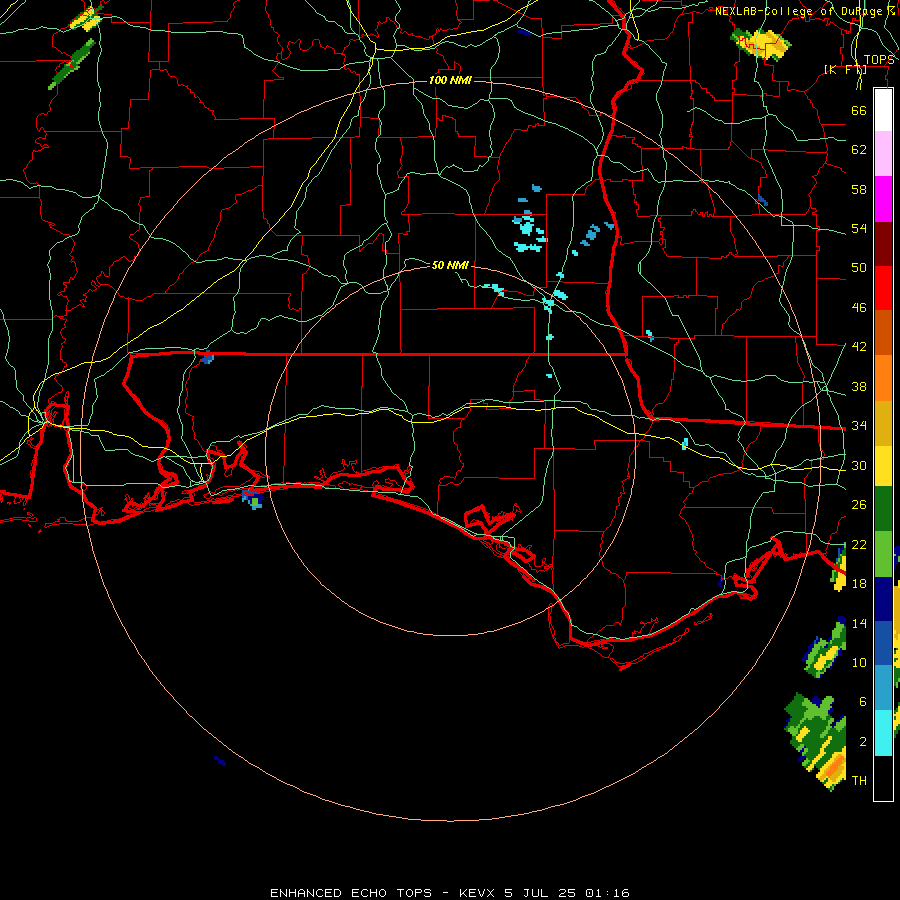Click the 38 legend value
The height and width of the screenshot is (900, 900).
tap(859, 386)
